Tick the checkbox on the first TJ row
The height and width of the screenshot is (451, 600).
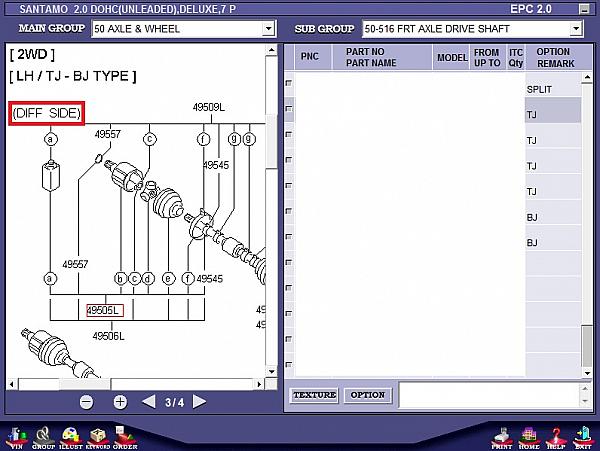click(289, 109)
